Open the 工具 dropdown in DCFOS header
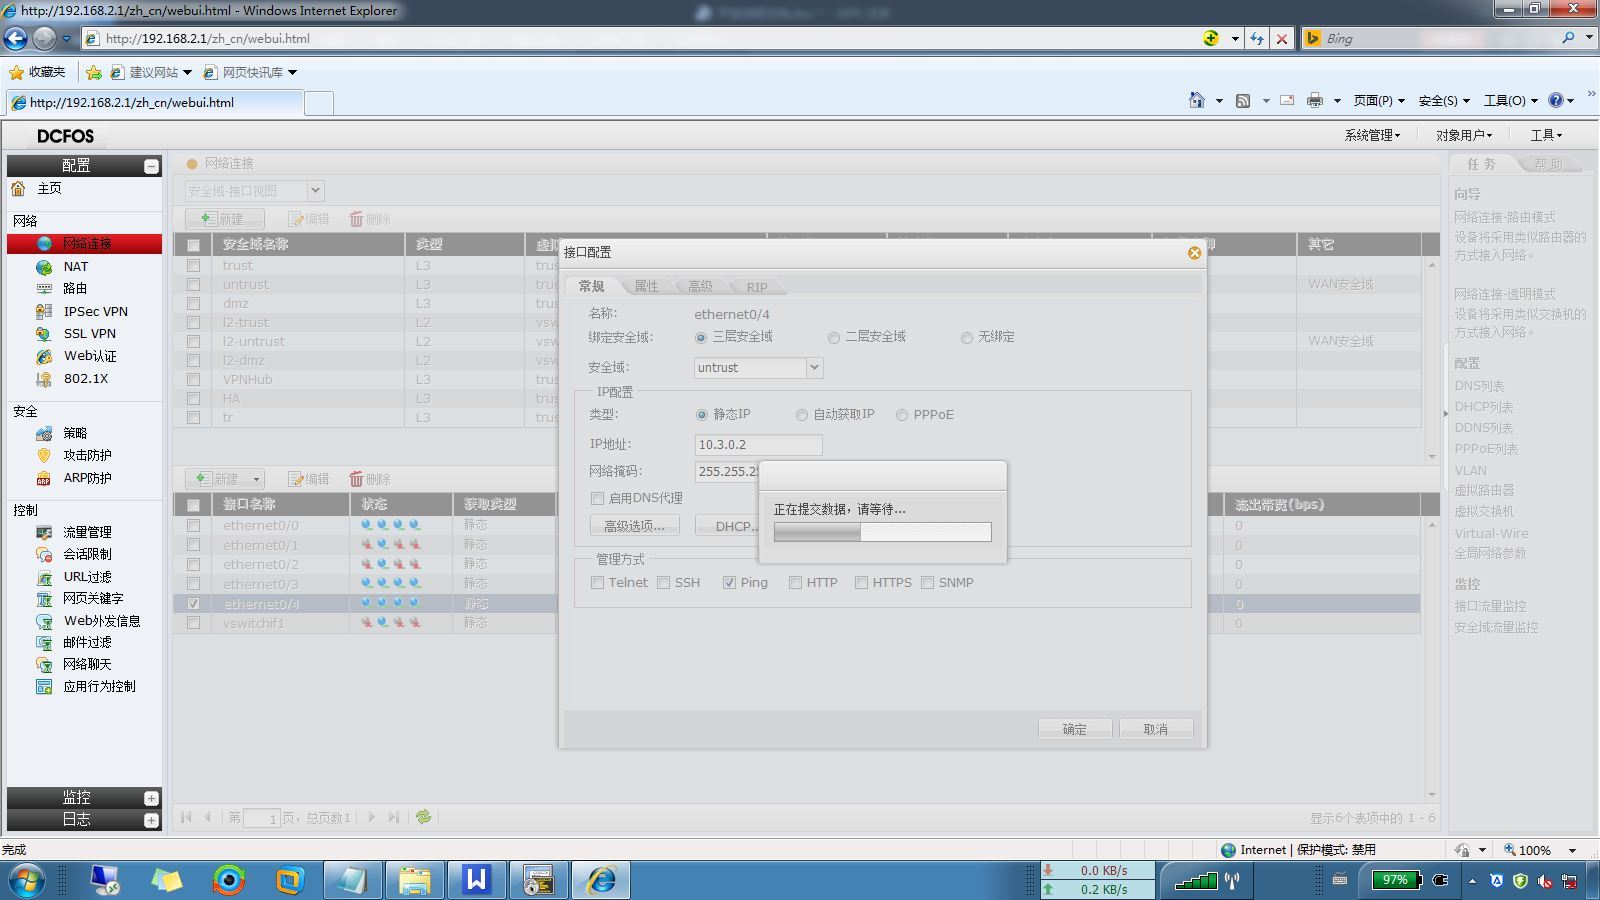The height and width of the screenshot is (900, 1600). [1546, 135]
